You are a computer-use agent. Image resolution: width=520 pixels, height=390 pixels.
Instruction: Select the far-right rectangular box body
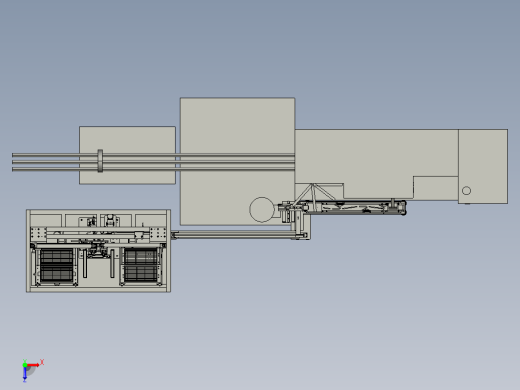(483, 166)
